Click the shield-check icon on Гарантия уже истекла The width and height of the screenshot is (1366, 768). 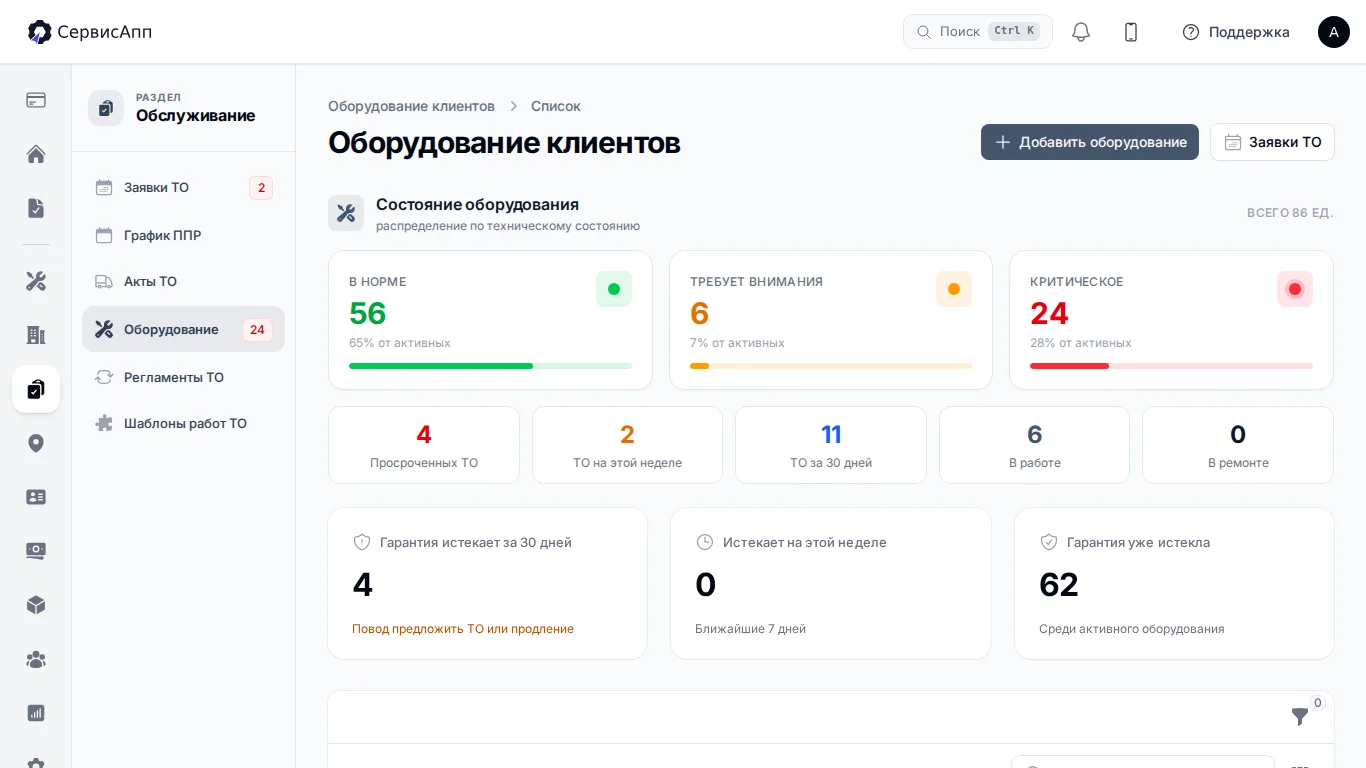[1049, 542]
